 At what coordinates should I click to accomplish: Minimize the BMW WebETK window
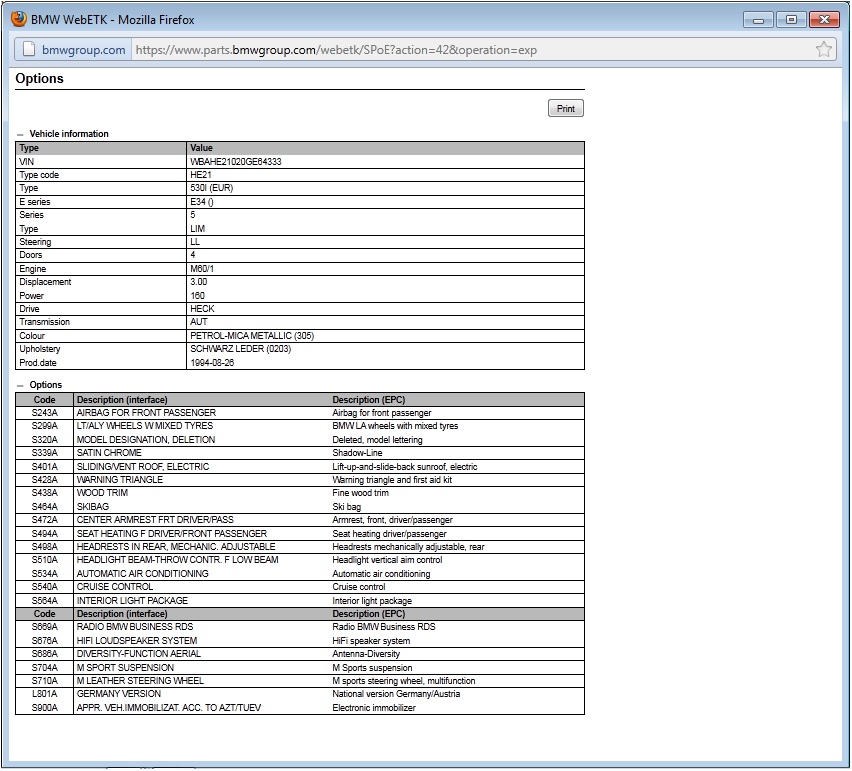[x=759, y=20]
